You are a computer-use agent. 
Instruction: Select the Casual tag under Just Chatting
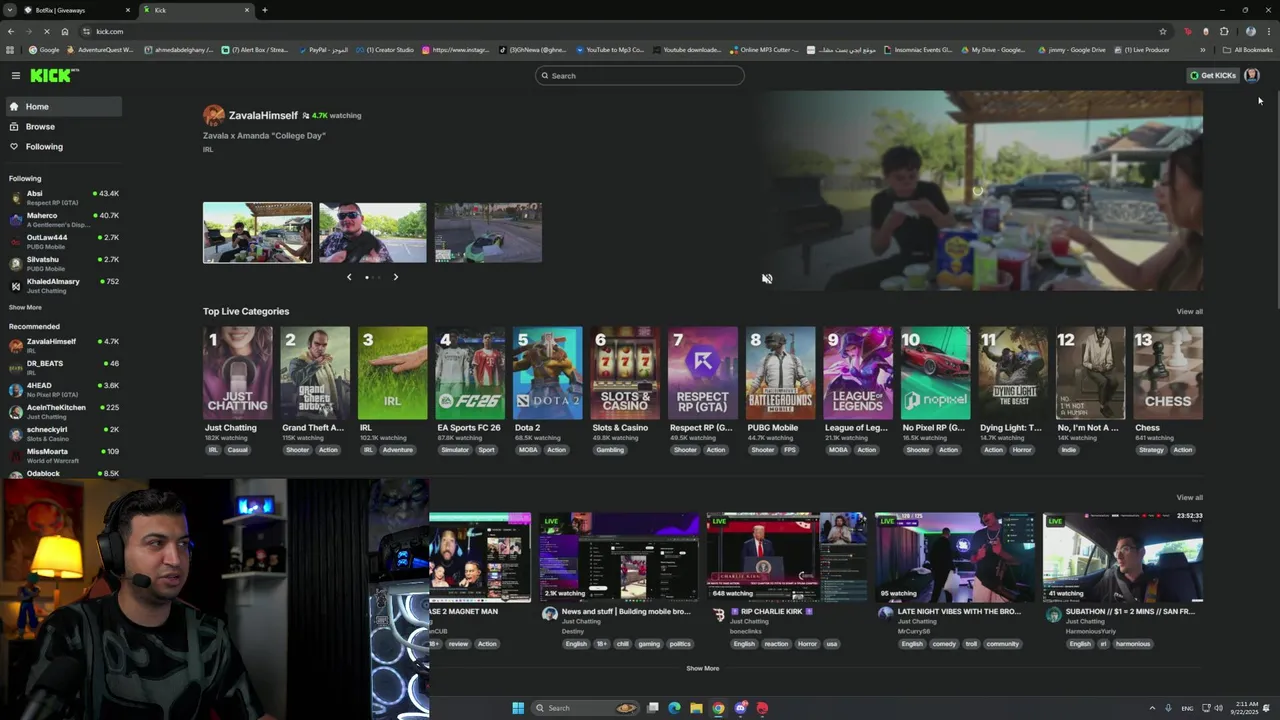point(237,450)
